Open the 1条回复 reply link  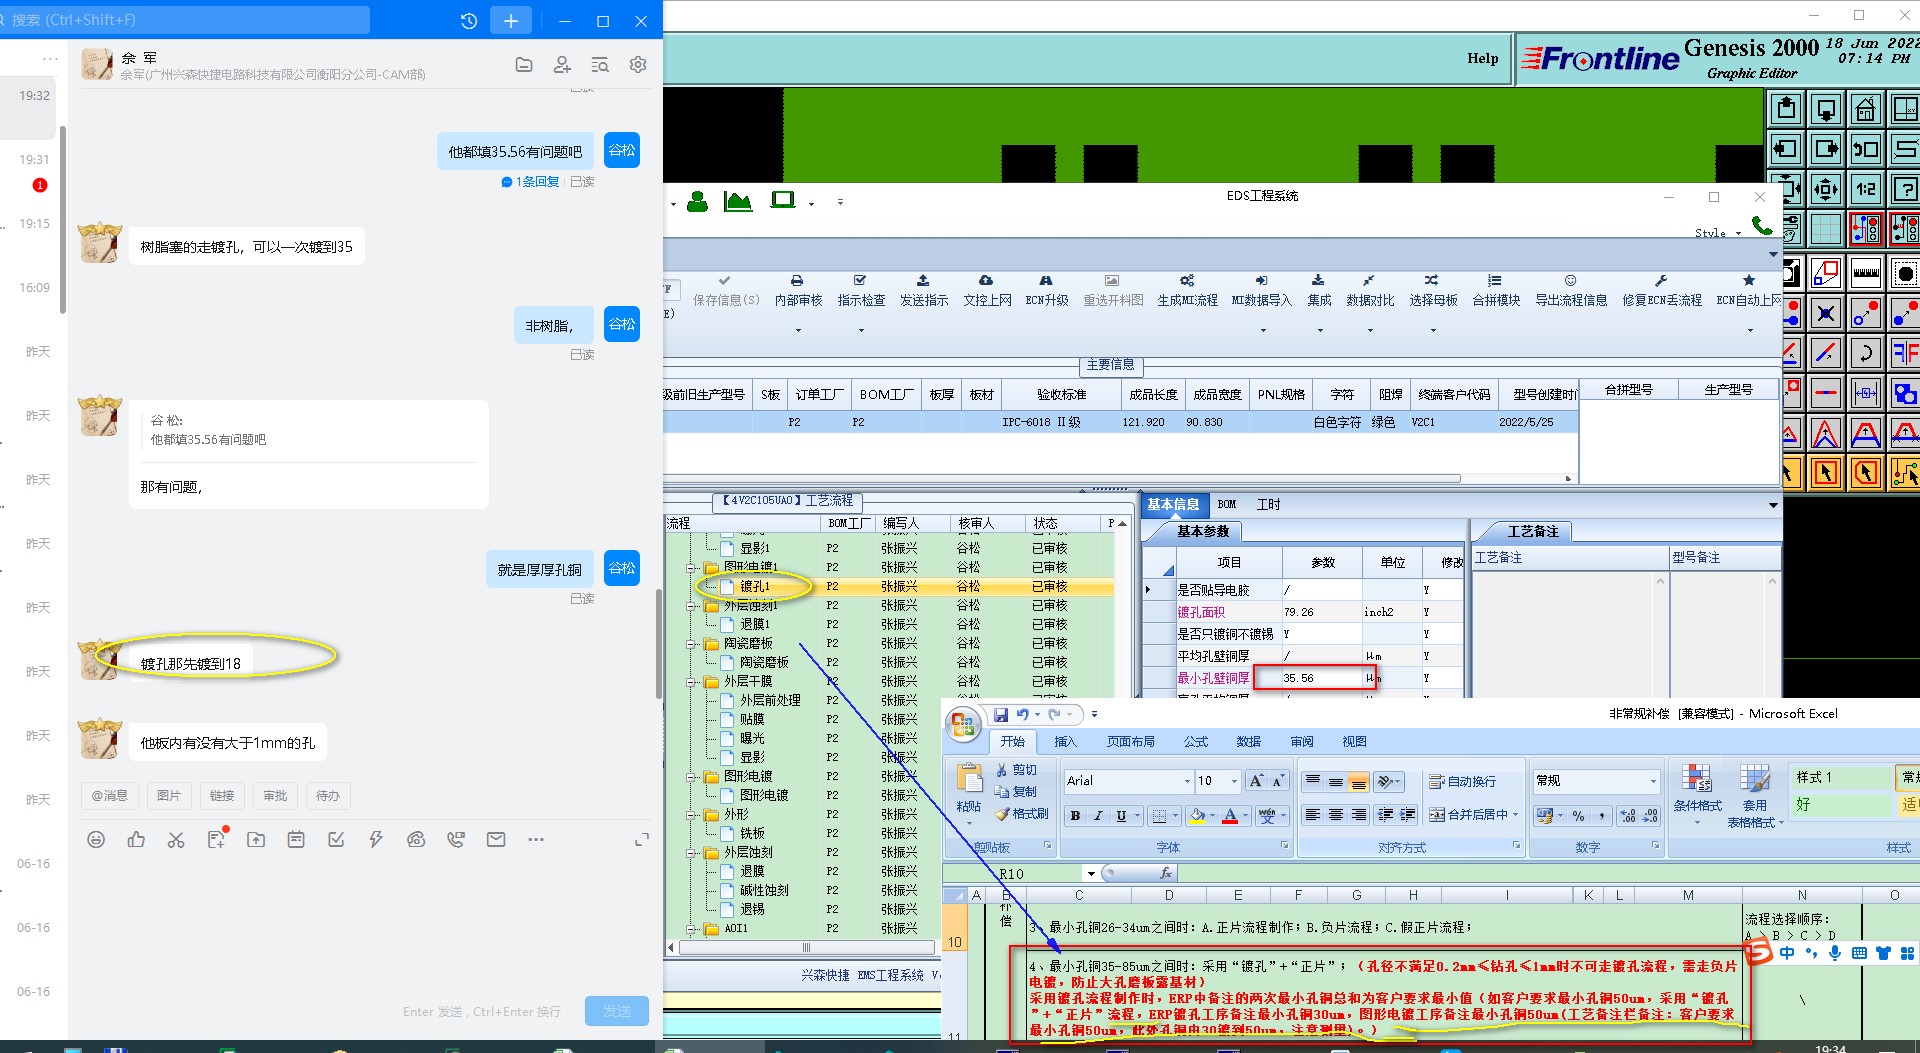pyautogui.click(x=531, y=182)
